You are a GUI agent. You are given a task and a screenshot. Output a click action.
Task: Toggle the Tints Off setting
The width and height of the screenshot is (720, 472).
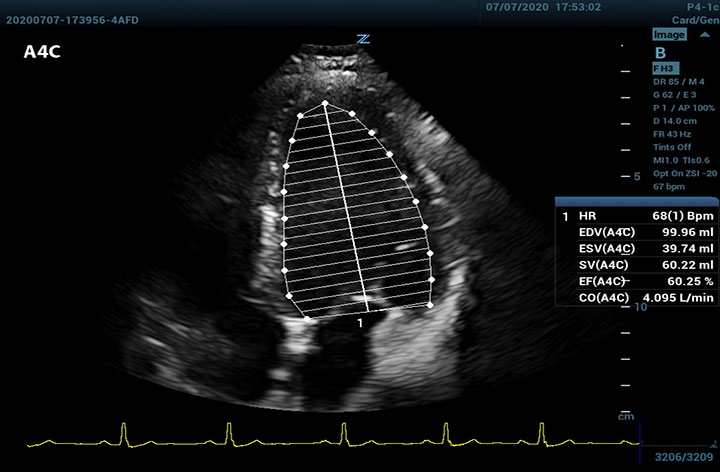(672, 147)
